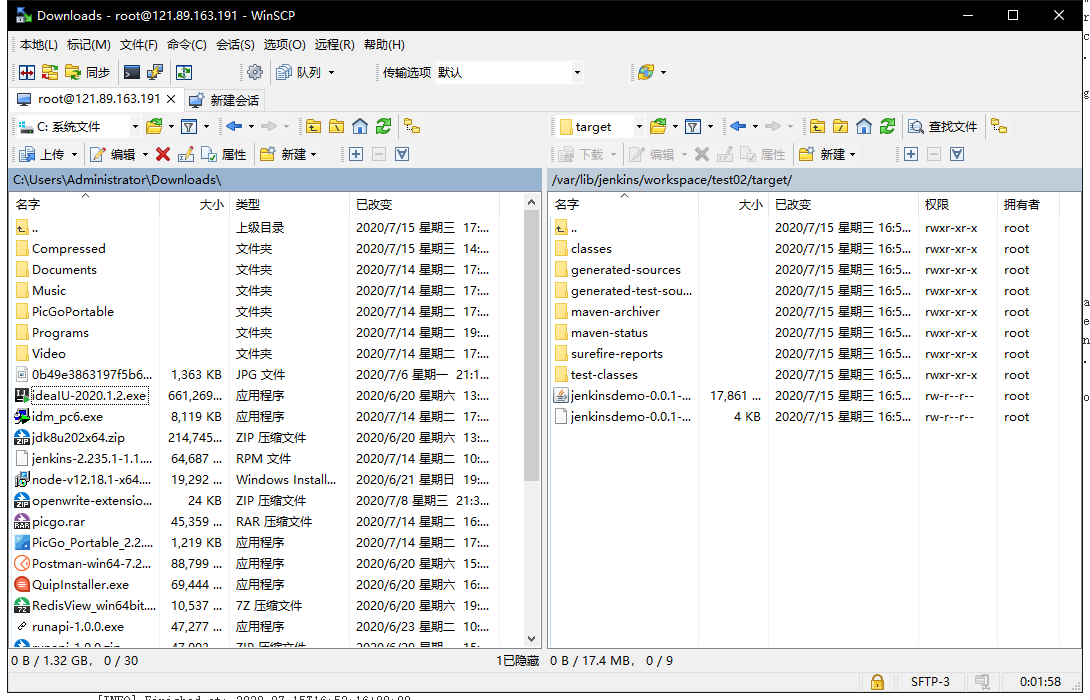Screen dimensions: 1090x700
Task: Select the red X delete icon for local files
Action: [163, 153]
